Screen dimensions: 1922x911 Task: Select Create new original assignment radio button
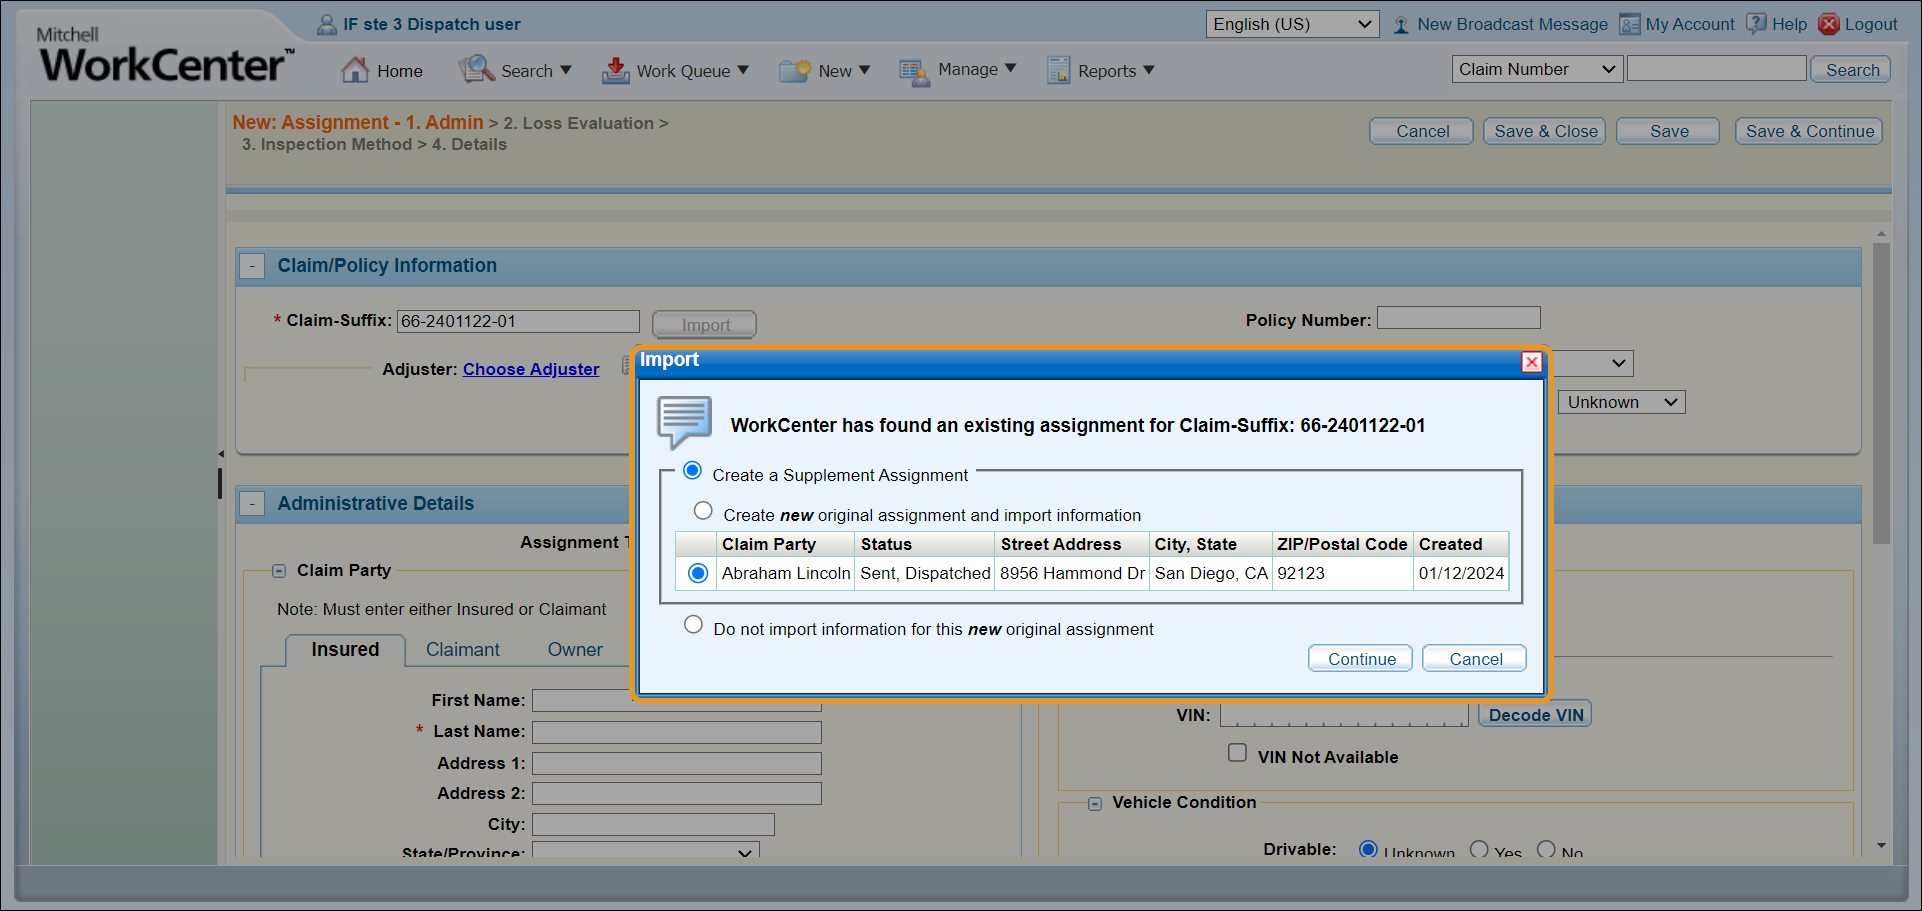703,511
